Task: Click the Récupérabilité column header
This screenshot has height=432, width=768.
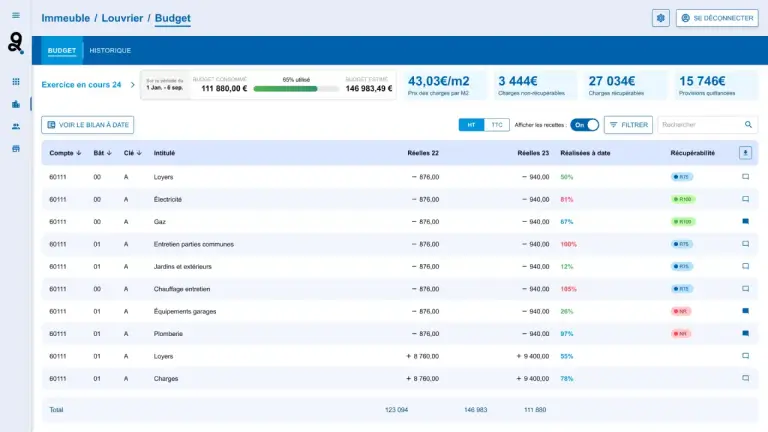Action: pyautogui.click(x=693, y=153)
